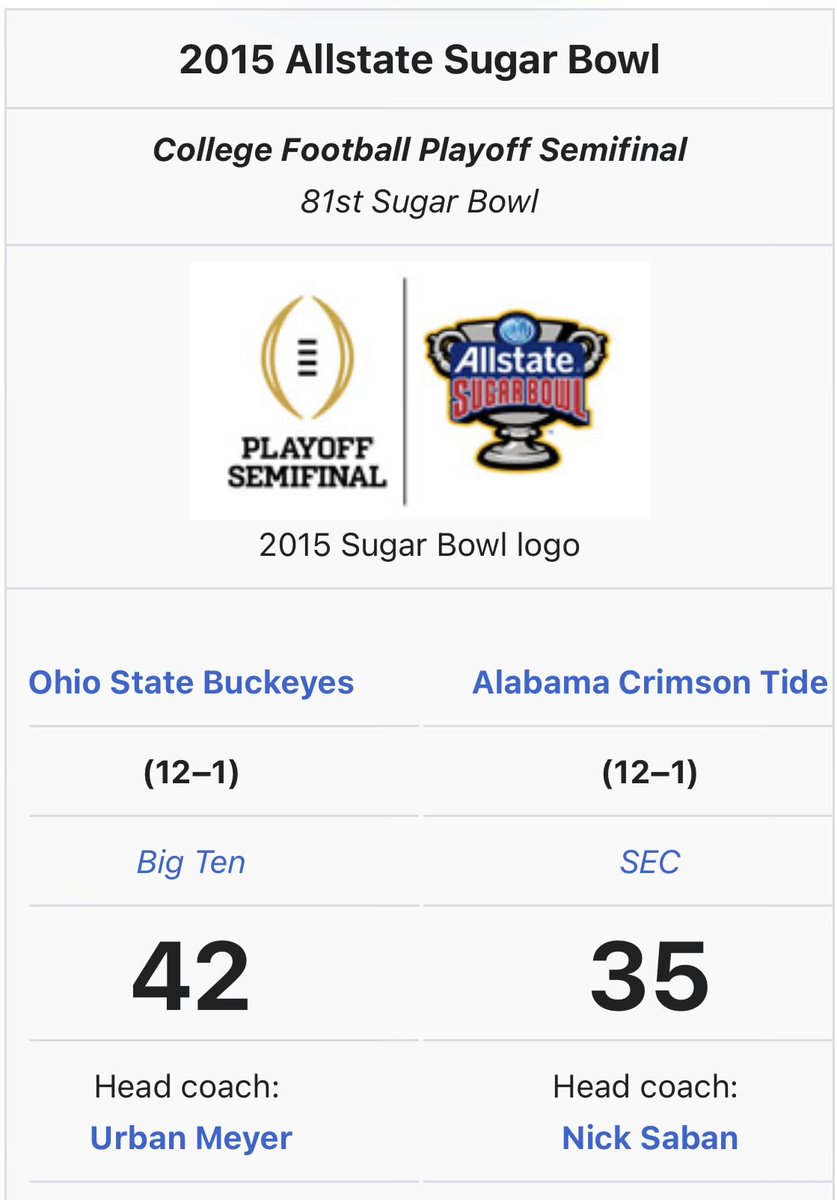Click the 81st Sugar Bowl text
The width and height of the screenshot is (837, 1200).
pos(419,201)
